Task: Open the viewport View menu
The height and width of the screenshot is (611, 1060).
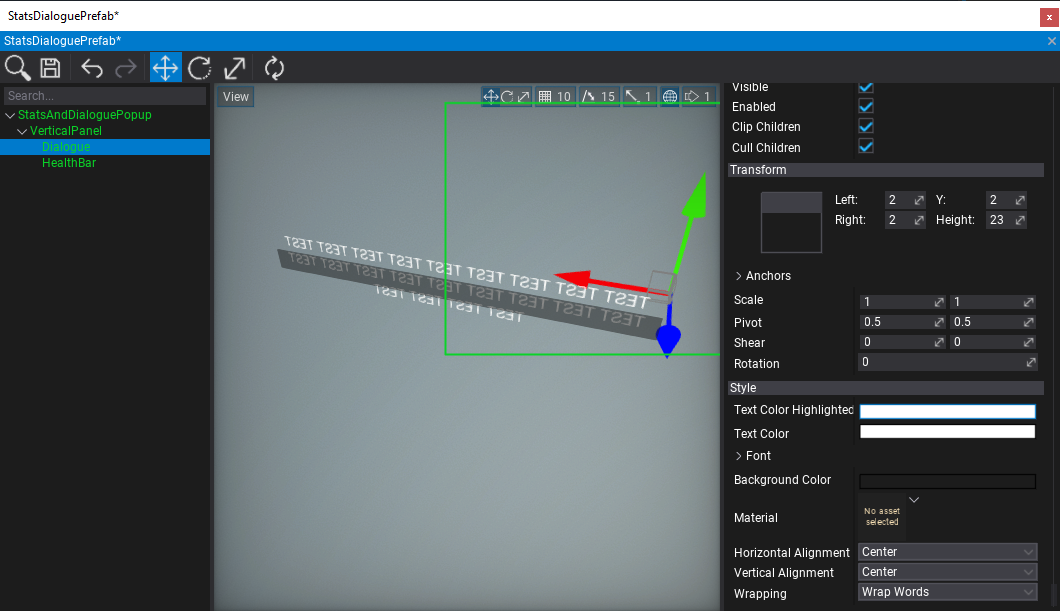Action: tap(235, 97)
